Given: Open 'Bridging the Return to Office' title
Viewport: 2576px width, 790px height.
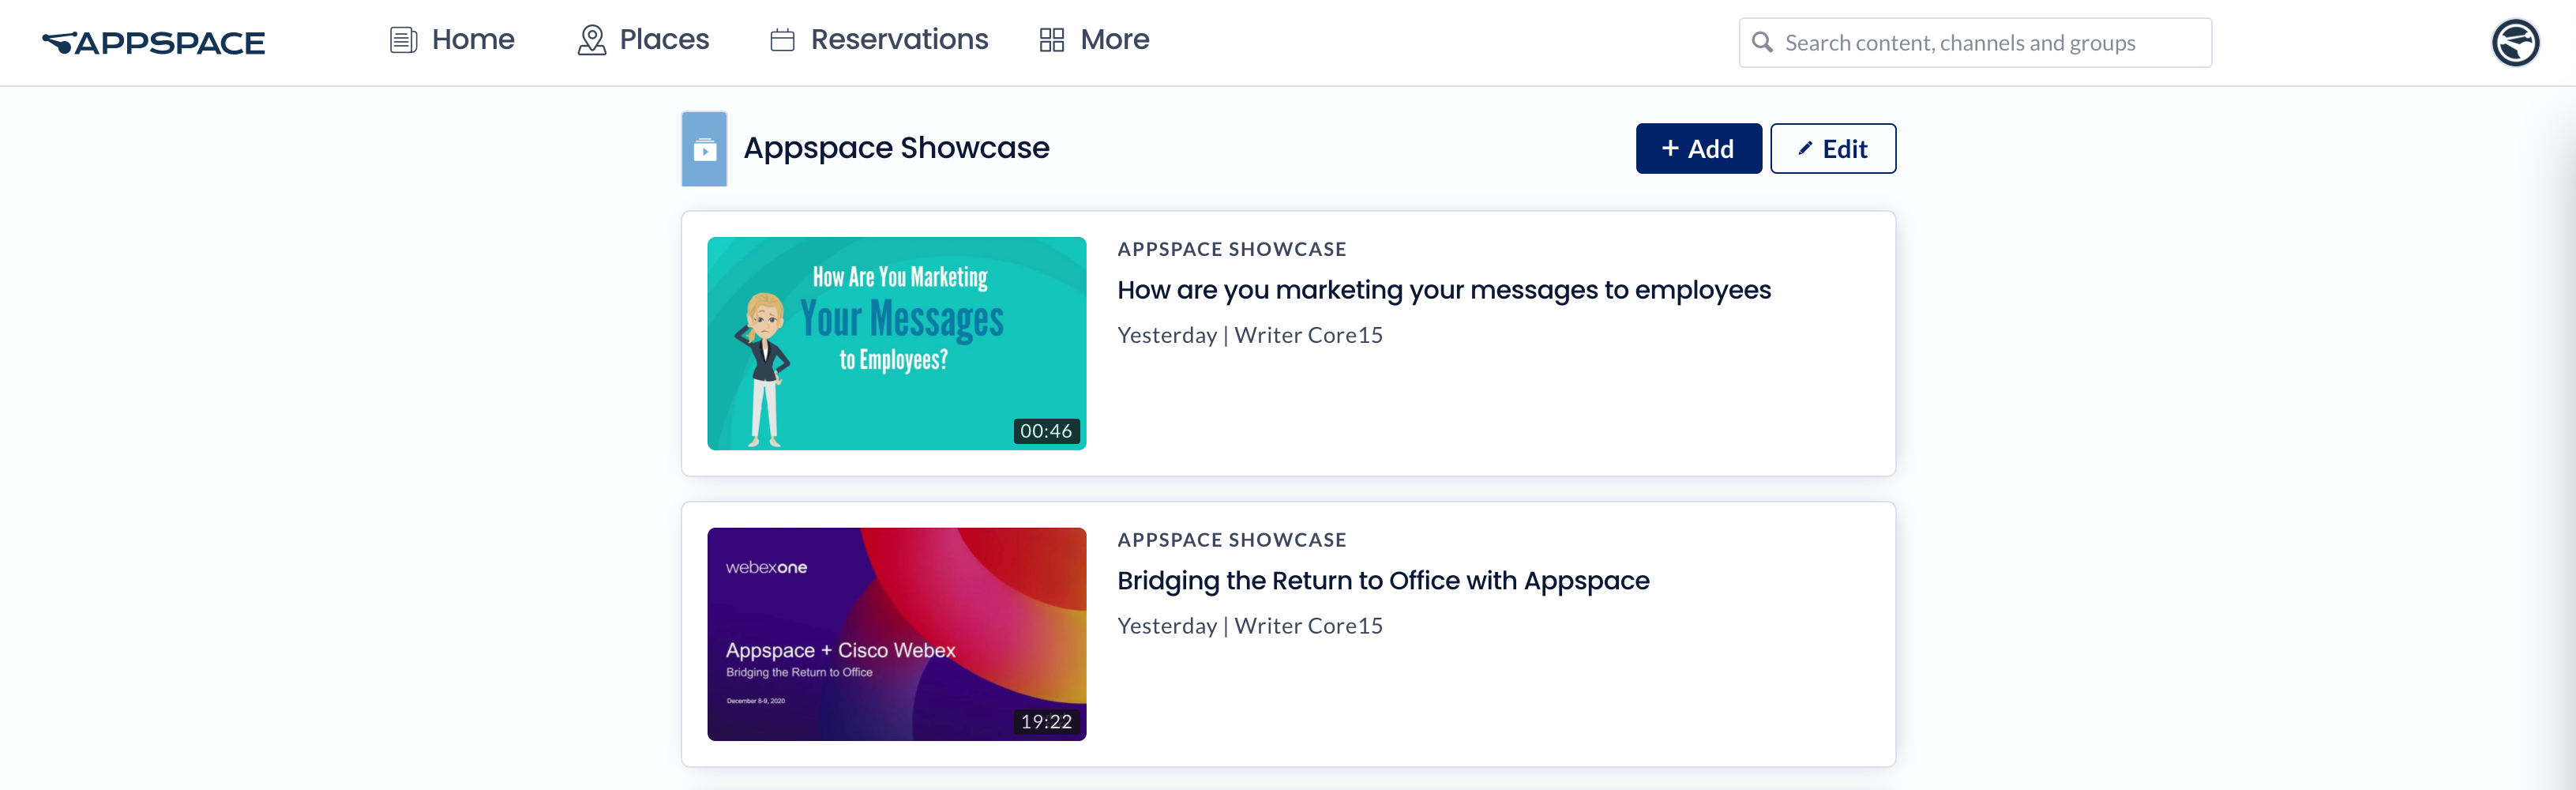Looking at the screenshot, I should pos(1383,581).
